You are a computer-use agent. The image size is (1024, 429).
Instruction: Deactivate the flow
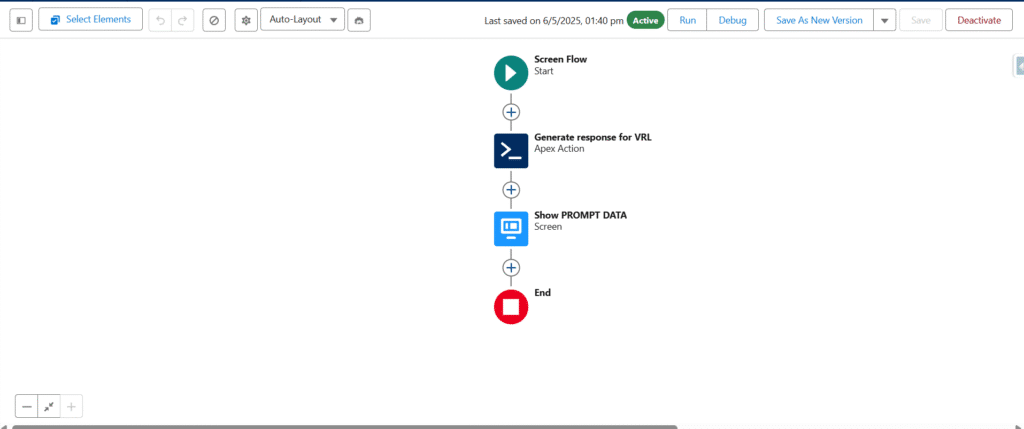[x=979, y=20]
